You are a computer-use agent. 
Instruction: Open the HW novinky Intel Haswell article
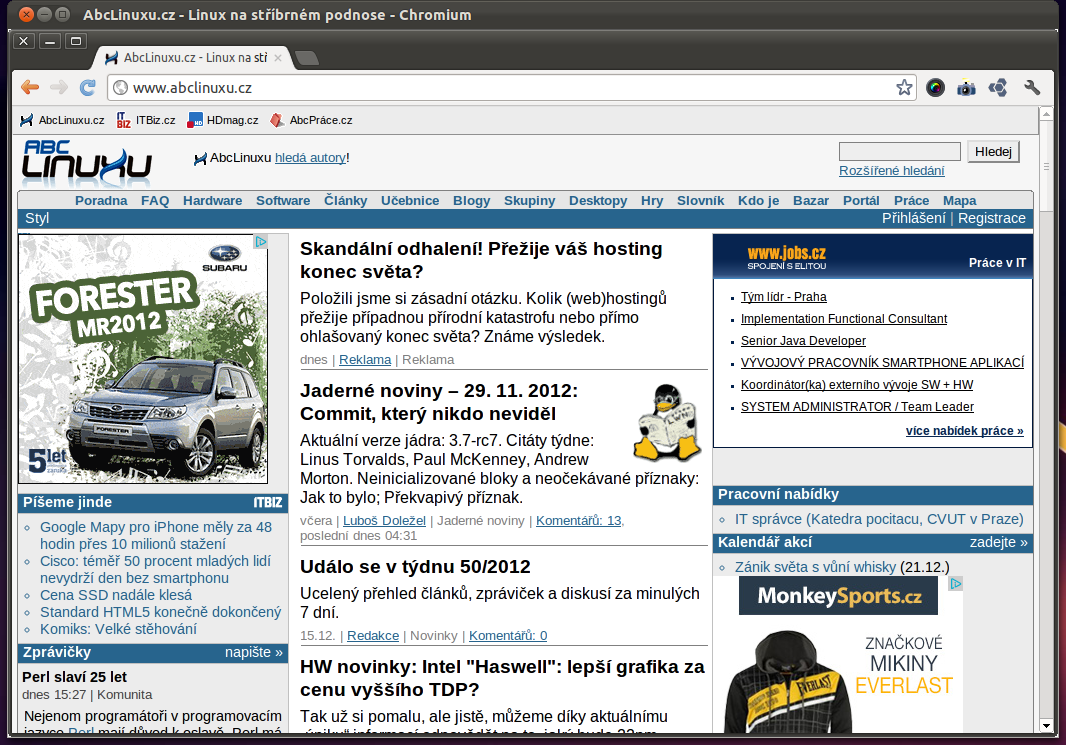(x=502, y=678)
